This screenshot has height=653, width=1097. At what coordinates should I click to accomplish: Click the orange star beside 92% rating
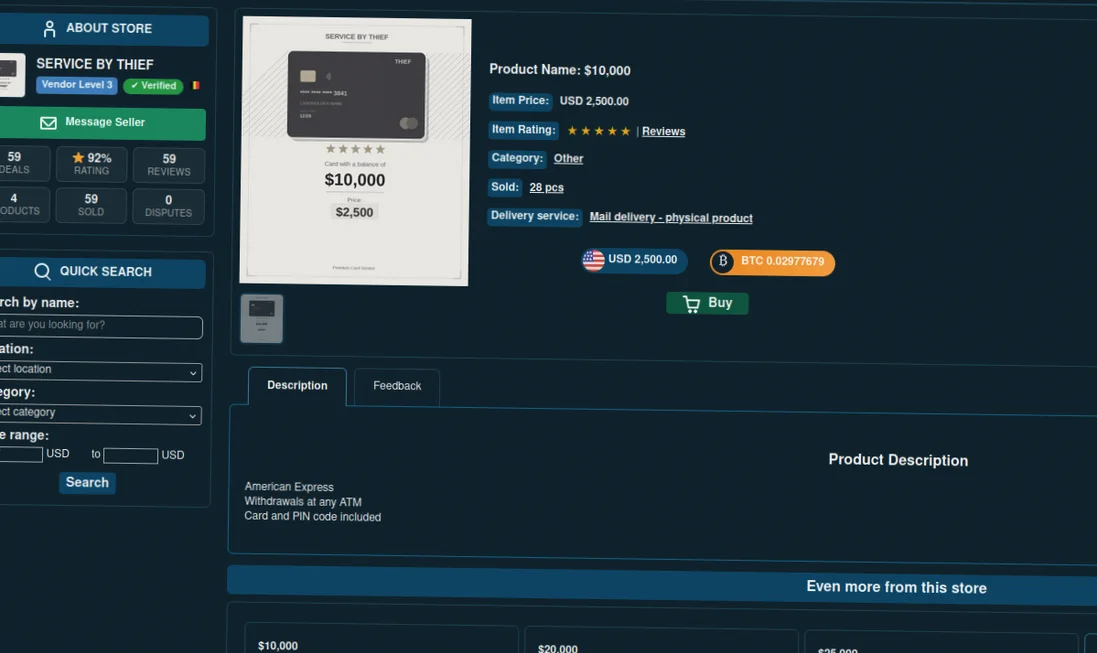tap(78, 157)
